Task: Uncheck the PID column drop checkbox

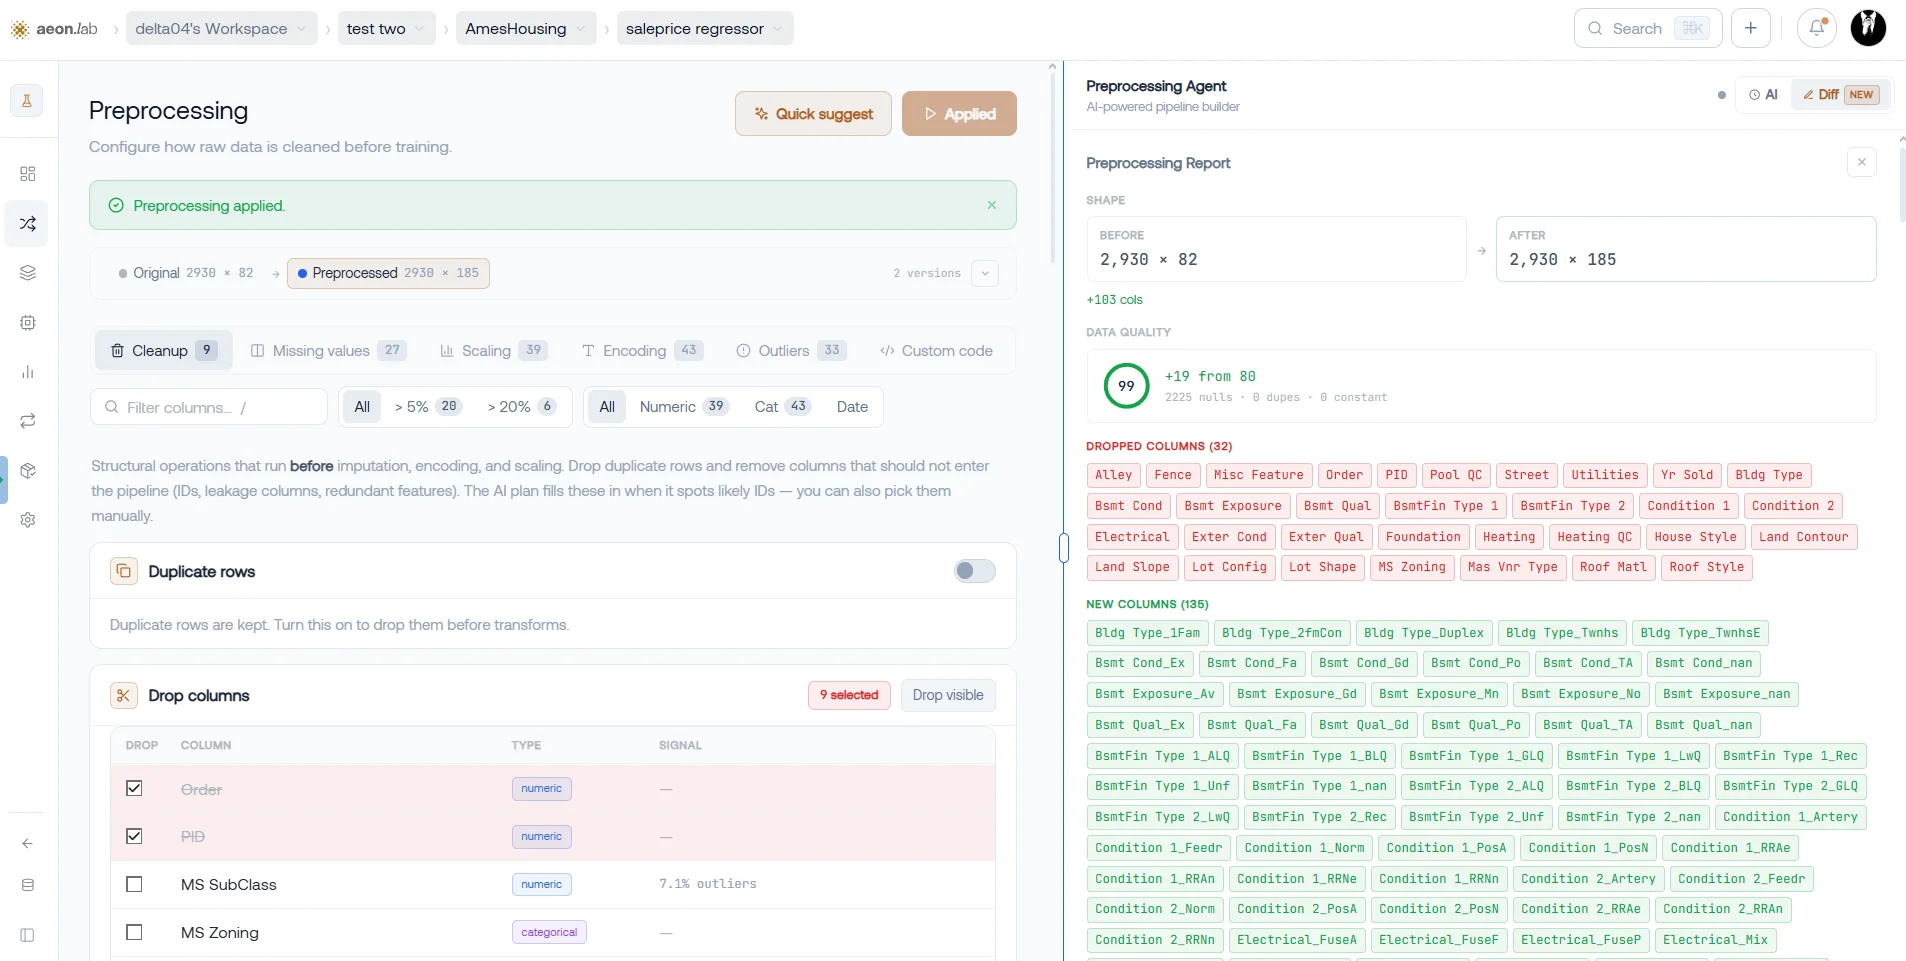Action: point(134,836)
